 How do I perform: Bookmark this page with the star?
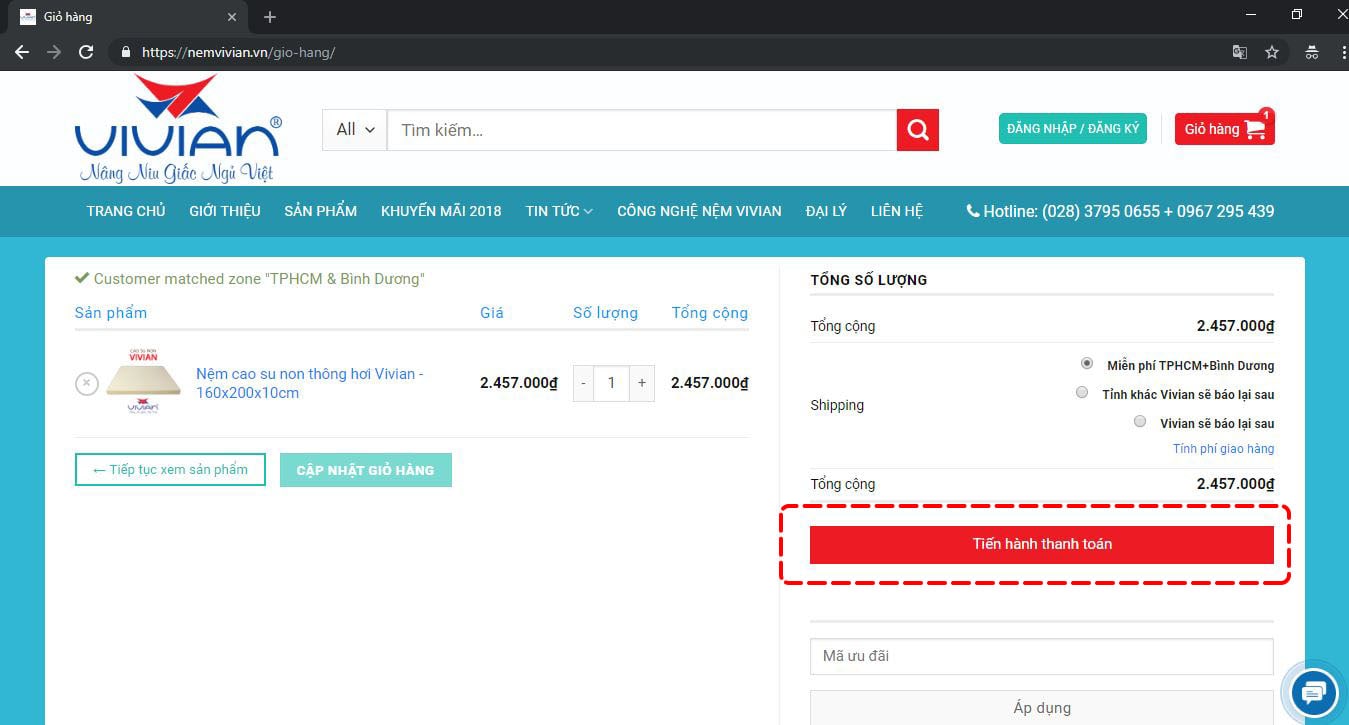[1272, 52]
